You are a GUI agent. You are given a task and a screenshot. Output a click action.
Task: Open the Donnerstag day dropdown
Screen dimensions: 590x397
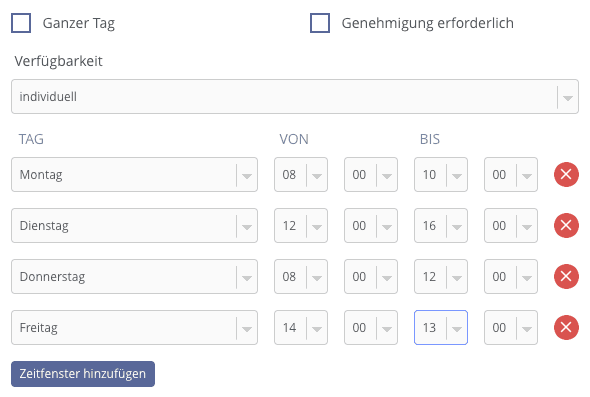[x=134, y=277]
